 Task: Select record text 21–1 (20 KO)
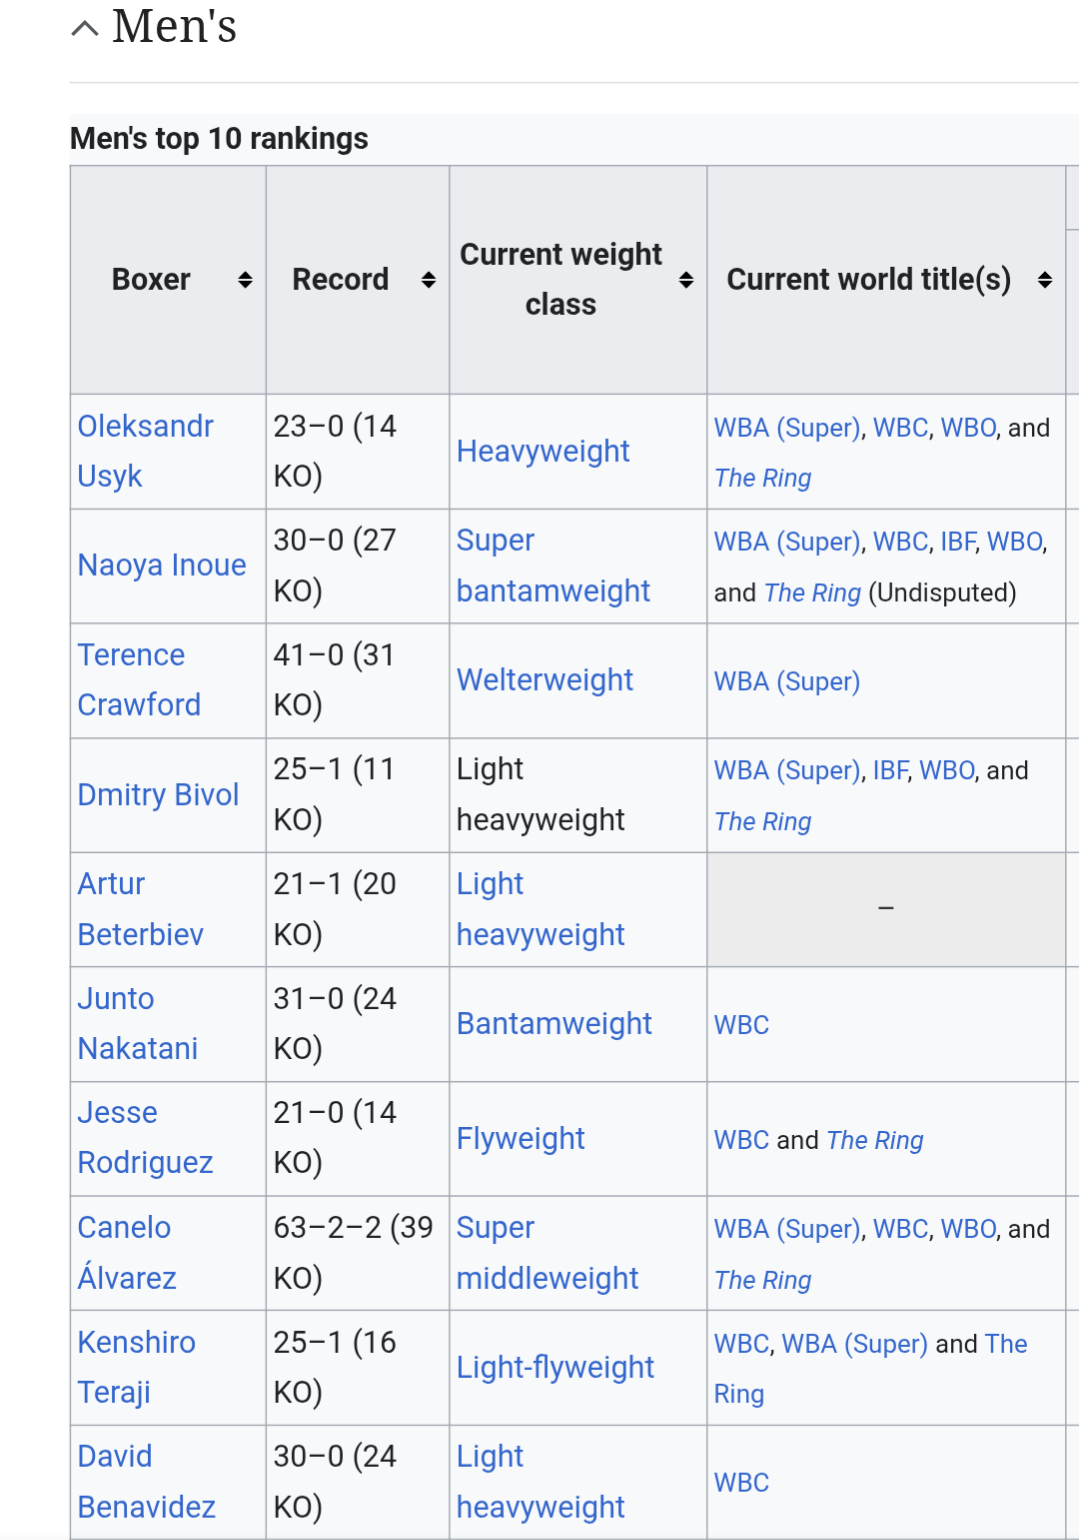pyautogui.click(x=335, y=909)
